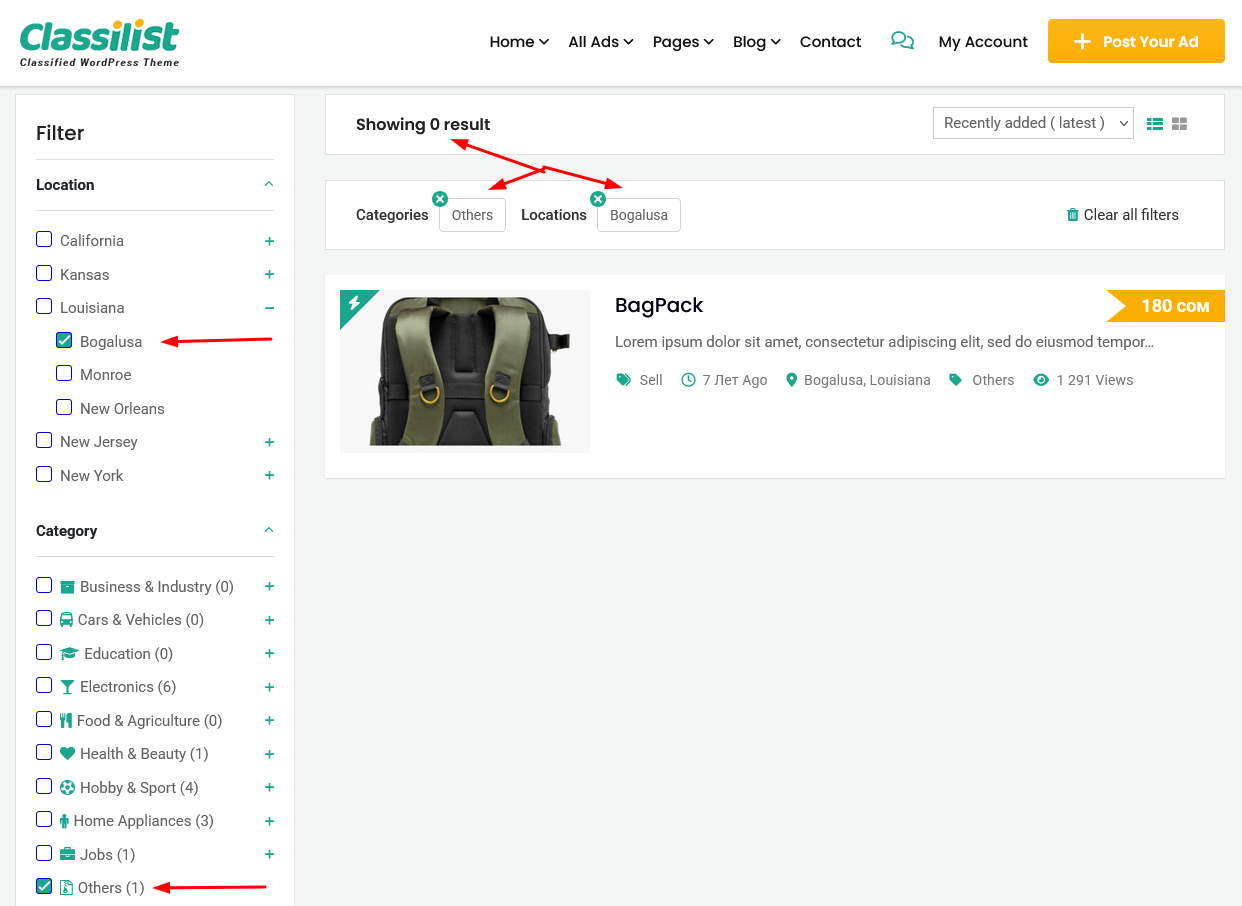Click the Post Your Ad button
The width and height of the screenshot is (1242, 906).
[1136, 41]
